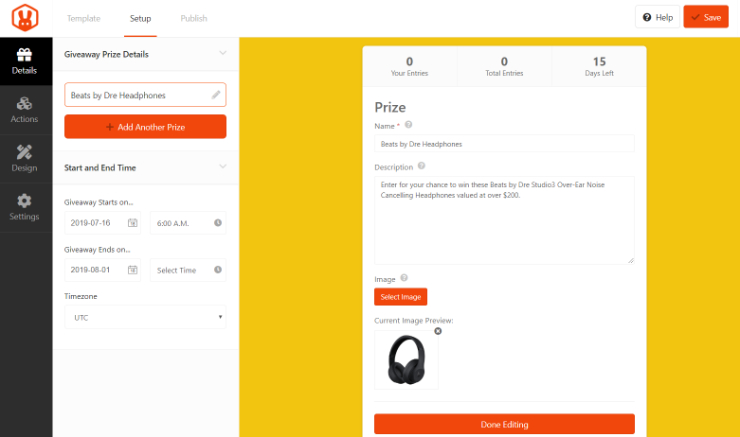The height and width of the screenshot is (437, 740).
Task: Click the Prize heading
Action: [x=390, y=107]
